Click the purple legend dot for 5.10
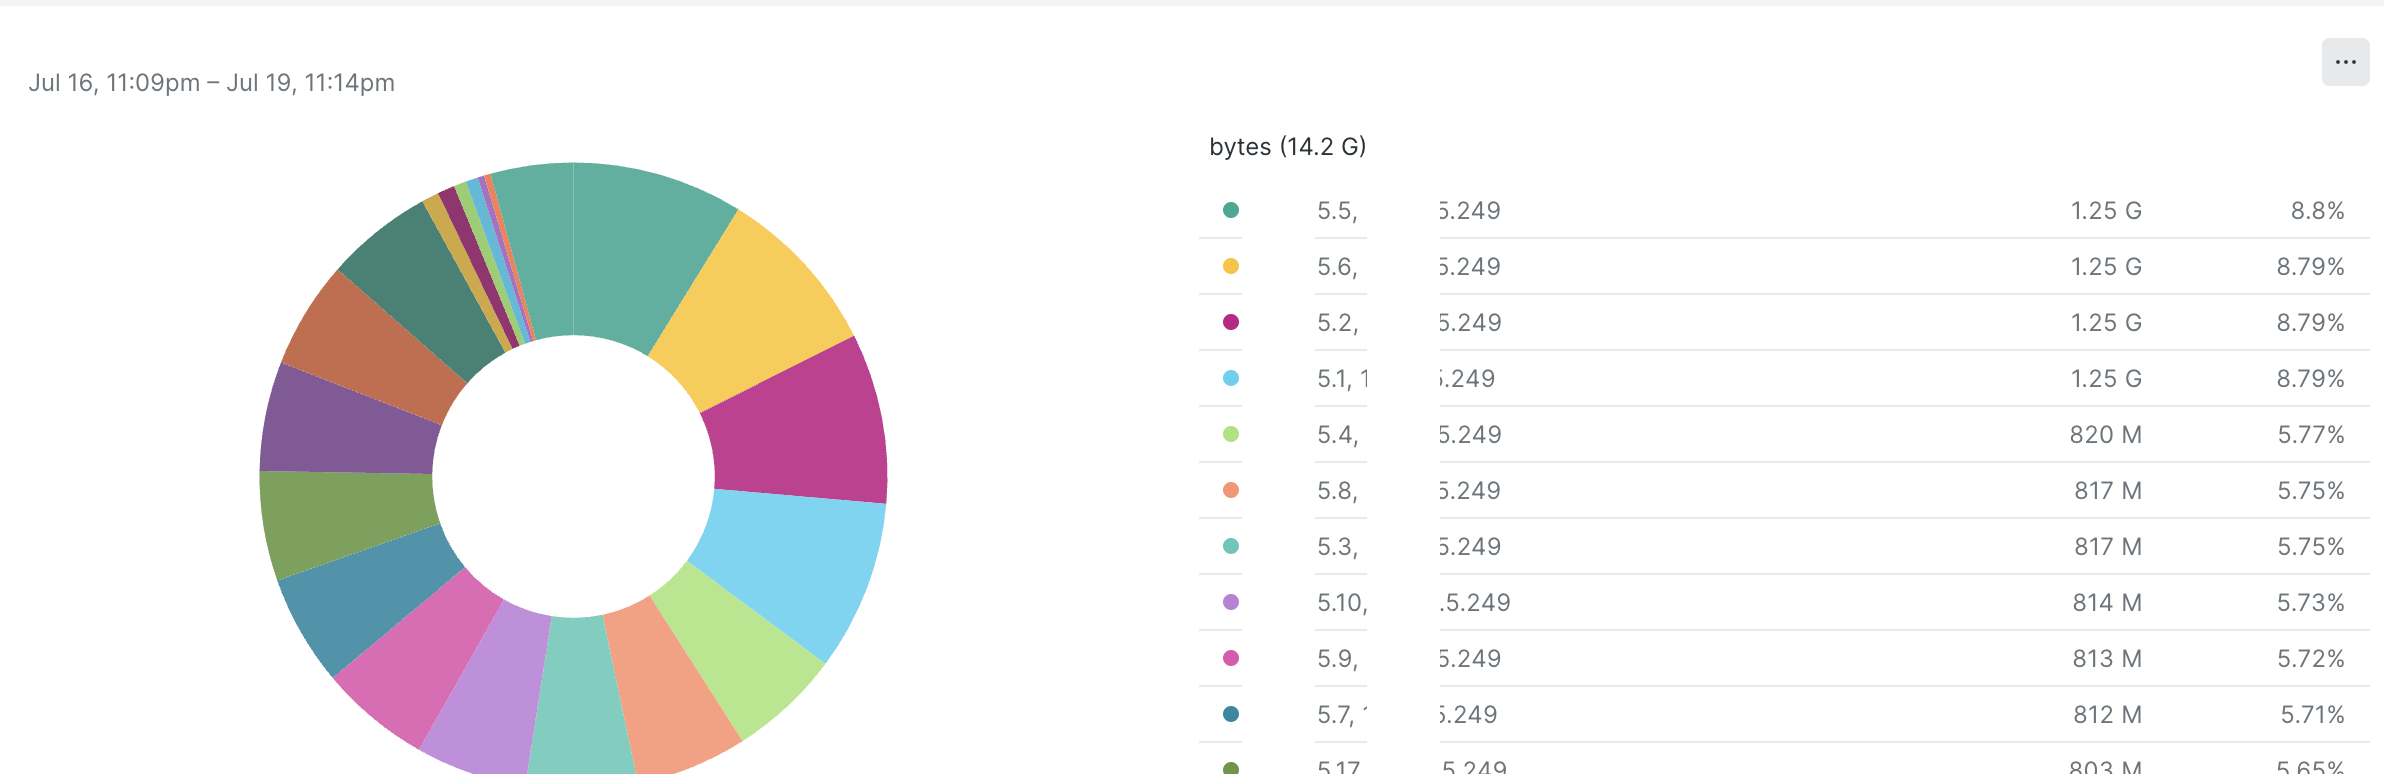2384x774 pixels. tap(1231, 602)
